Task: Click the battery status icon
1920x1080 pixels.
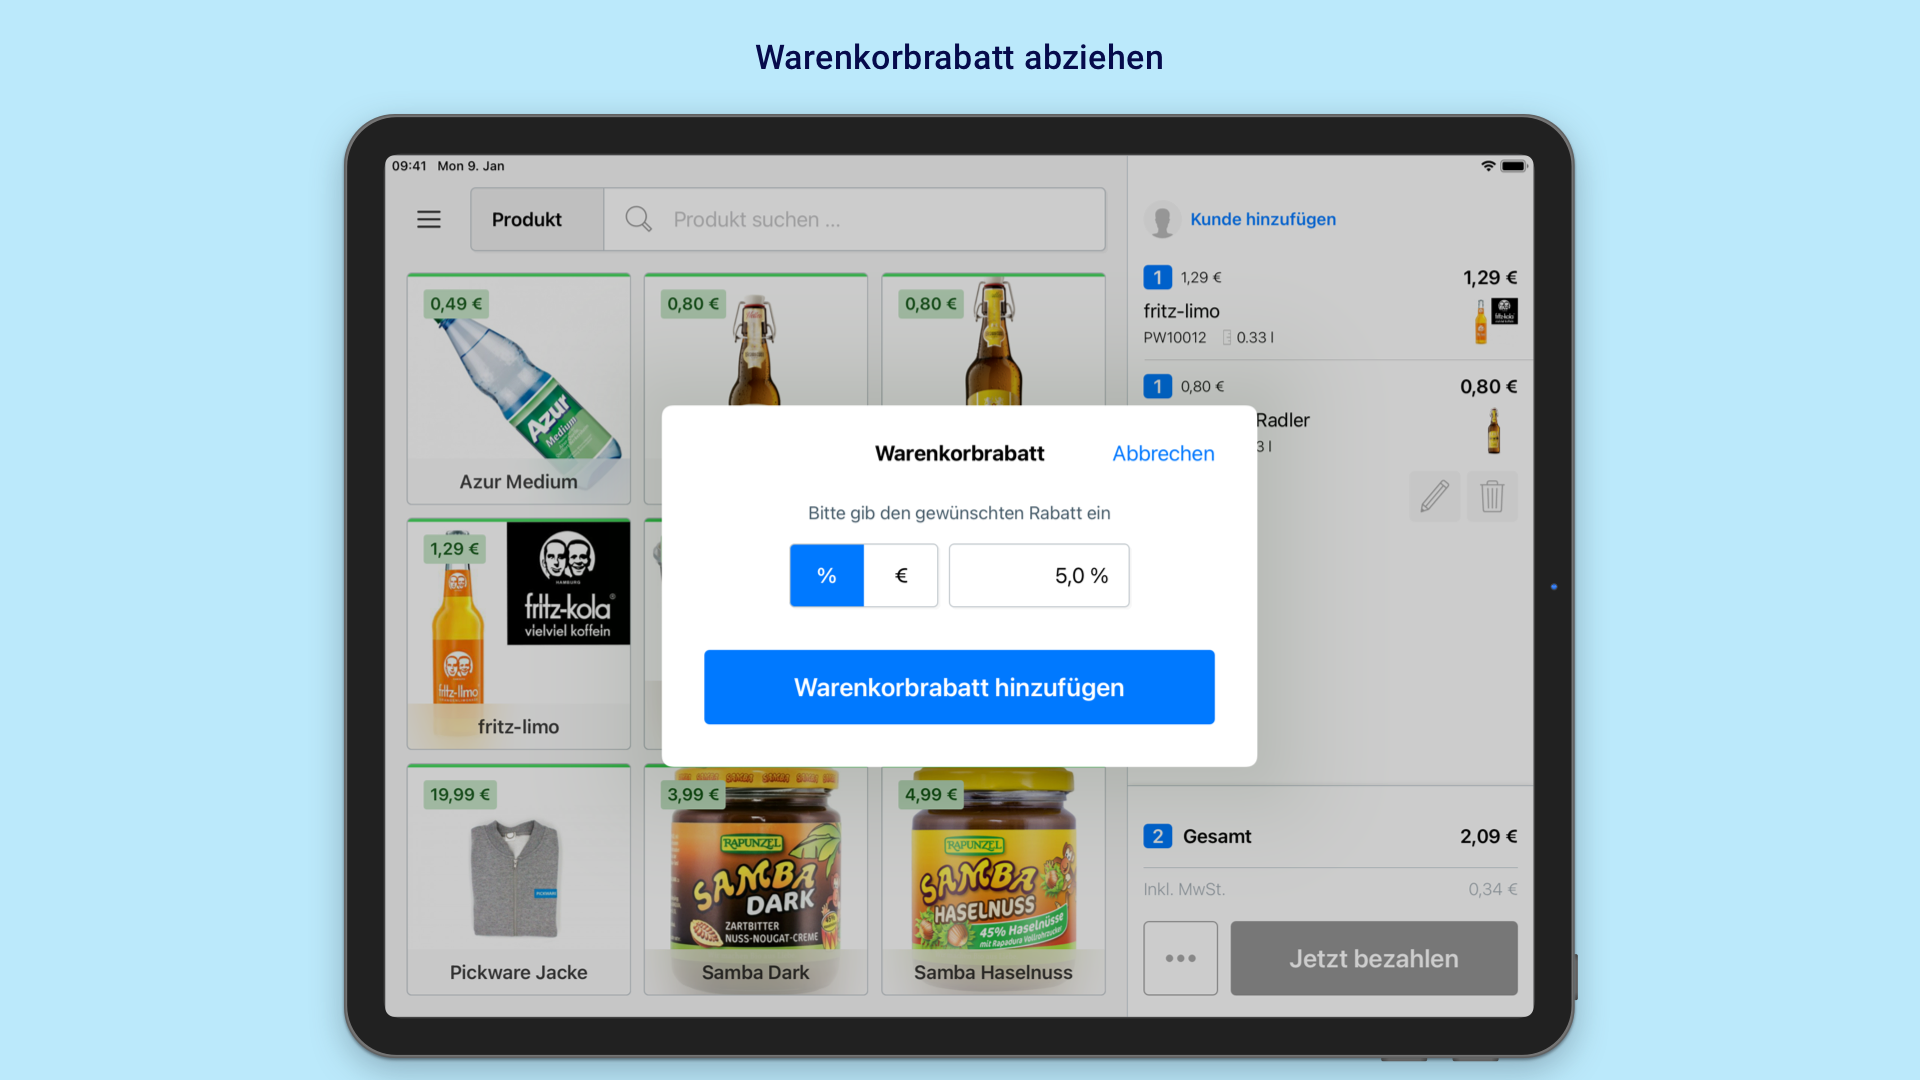Action: point(1514,166)
